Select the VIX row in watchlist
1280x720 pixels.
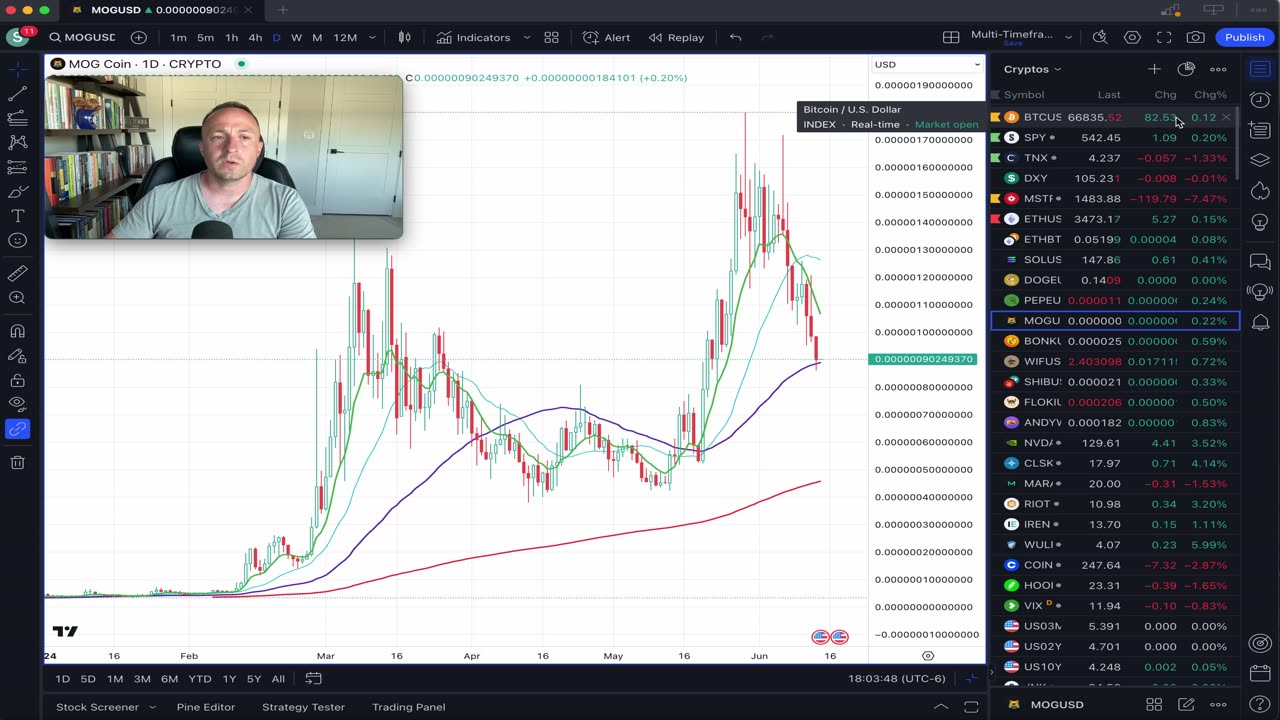pyautogui.click(x=1115, y=605)
